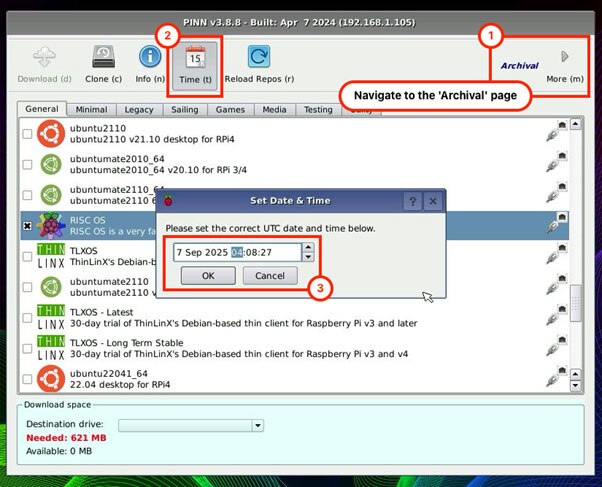602x487 pixels.
Task: Switch to the Media tab
Action: (275, 110)
